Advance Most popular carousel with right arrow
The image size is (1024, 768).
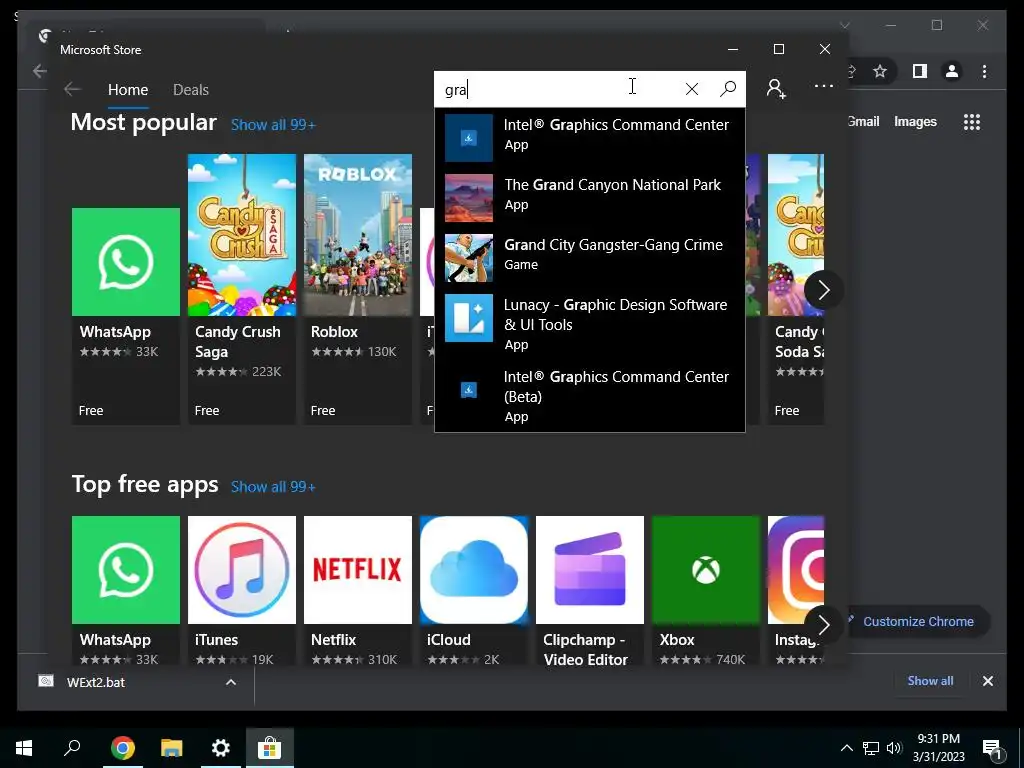(824, 289)
